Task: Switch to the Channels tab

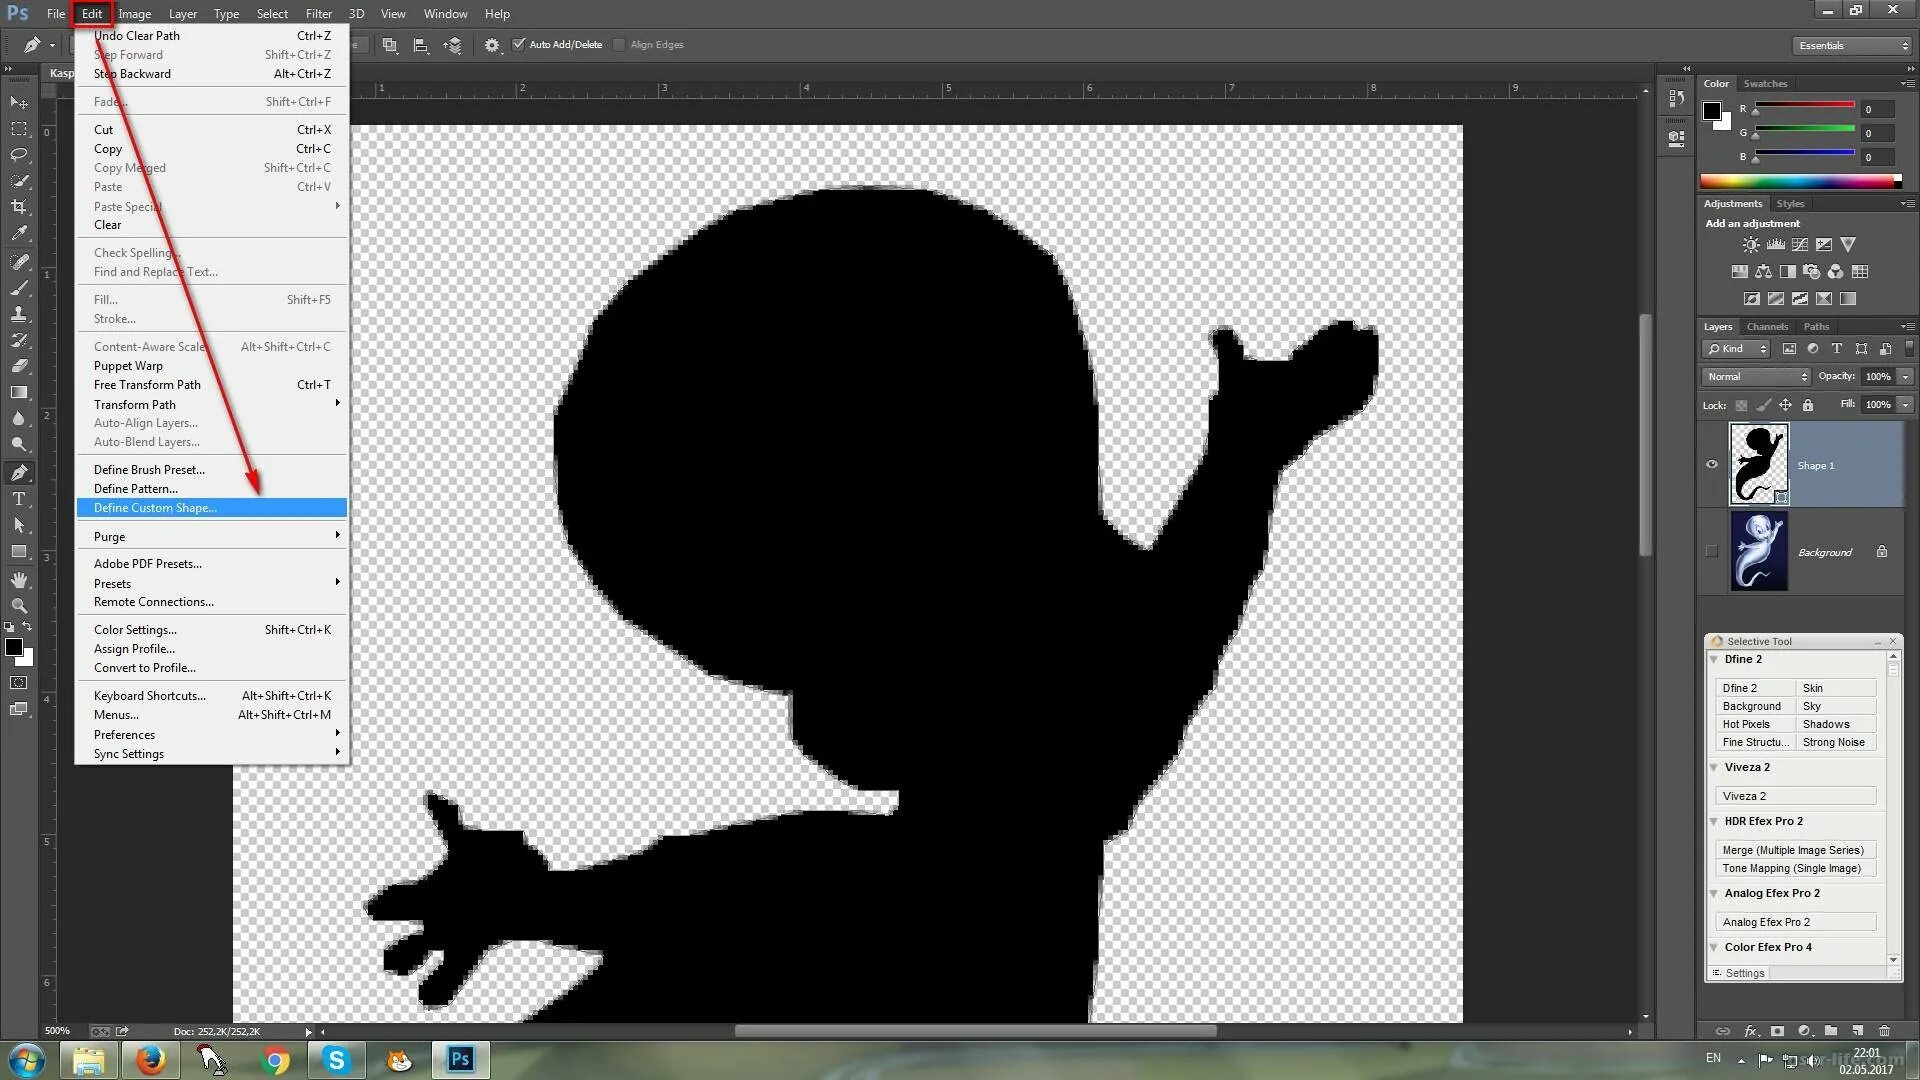Action: 1766,327
